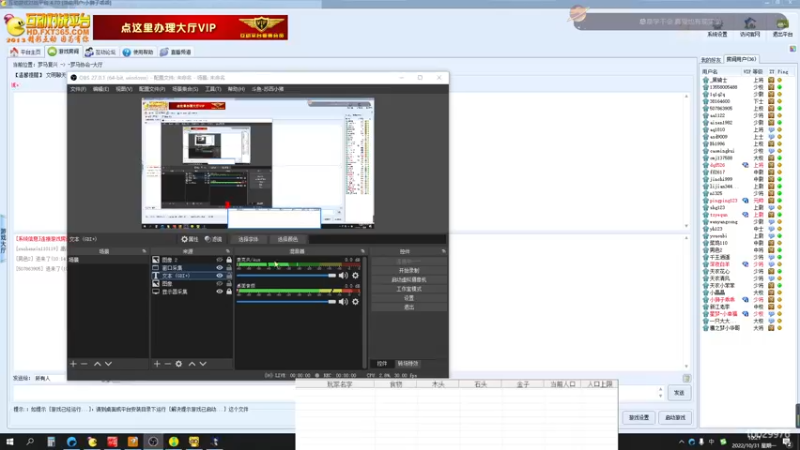Open OBS 工具(T) menu
This screenshot has height=450, width=800.
(x=213, y=89)
